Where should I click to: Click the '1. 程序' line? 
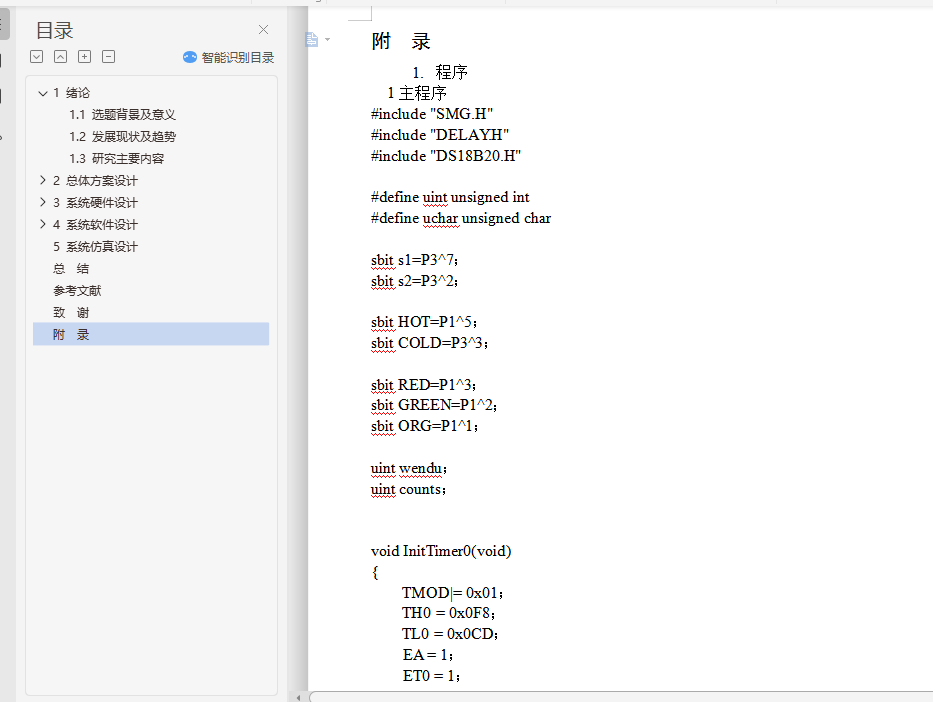pyautogui.click(x=440, y=73)
